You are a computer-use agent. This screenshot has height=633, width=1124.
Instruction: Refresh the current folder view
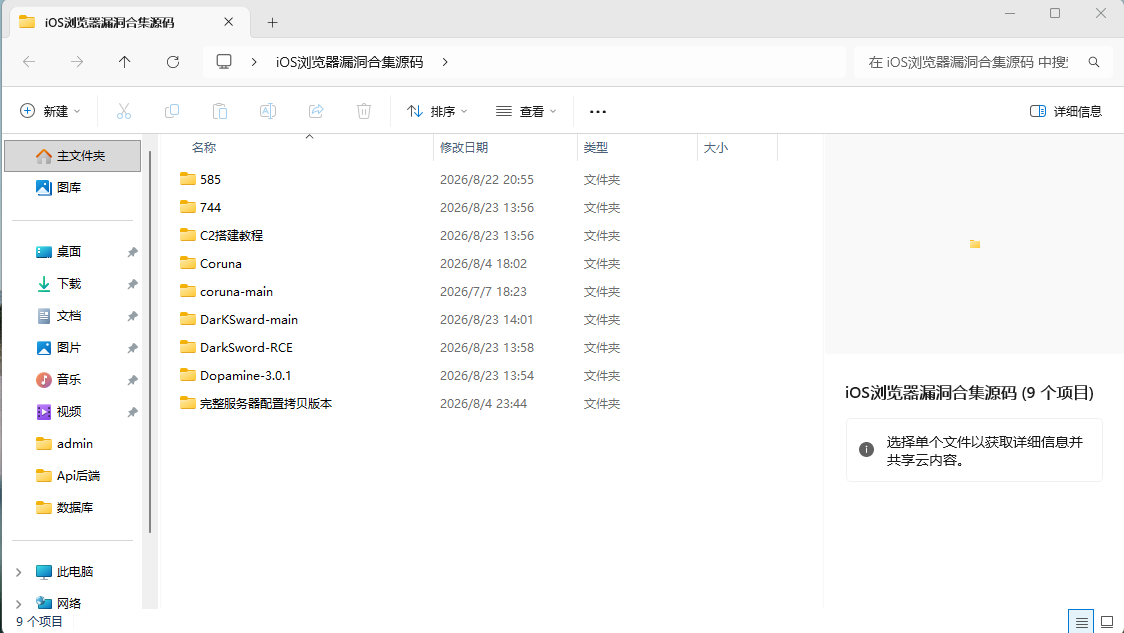pyautogui.click(x=173, y=62)
